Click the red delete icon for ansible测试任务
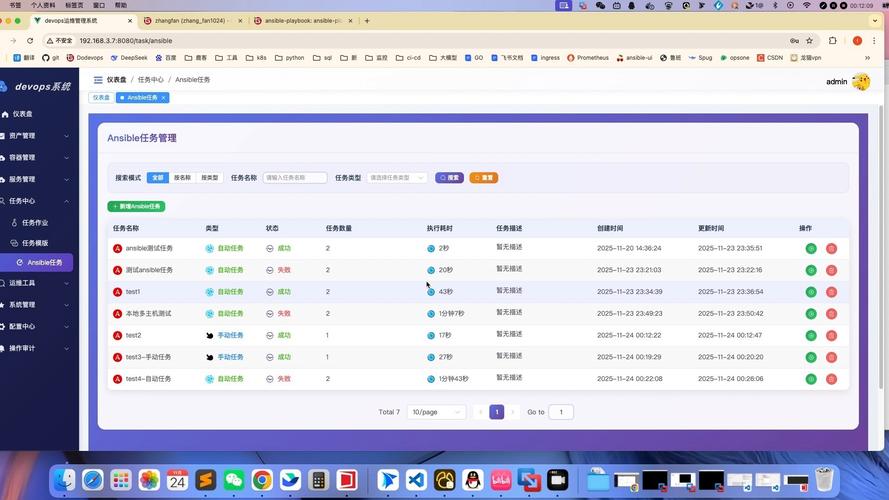Screen dimensions: 889x500 pyautogui.click(x=831, y=248)
